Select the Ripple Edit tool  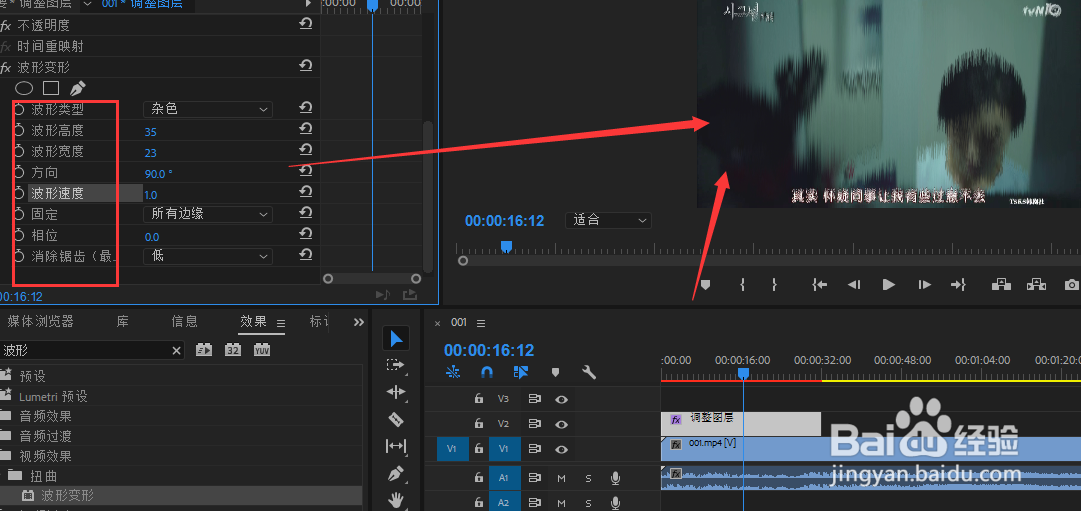(x=396, y=392)
